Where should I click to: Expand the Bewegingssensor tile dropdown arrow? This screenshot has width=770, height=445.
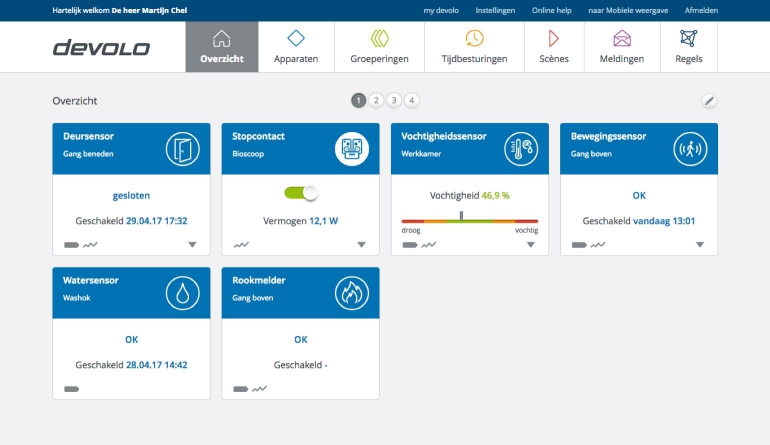[x=700, y=244]
